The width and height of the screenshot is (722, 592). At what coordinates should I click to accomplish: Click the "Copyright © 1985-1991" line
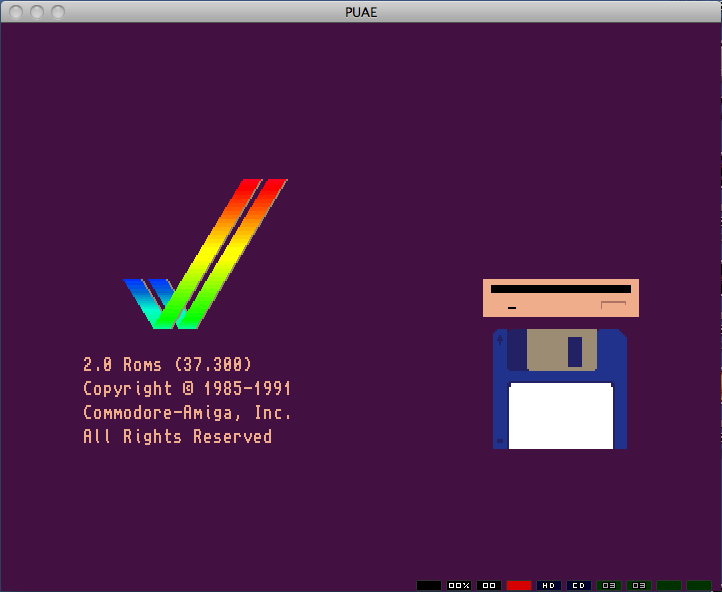(x=187, y=389)
